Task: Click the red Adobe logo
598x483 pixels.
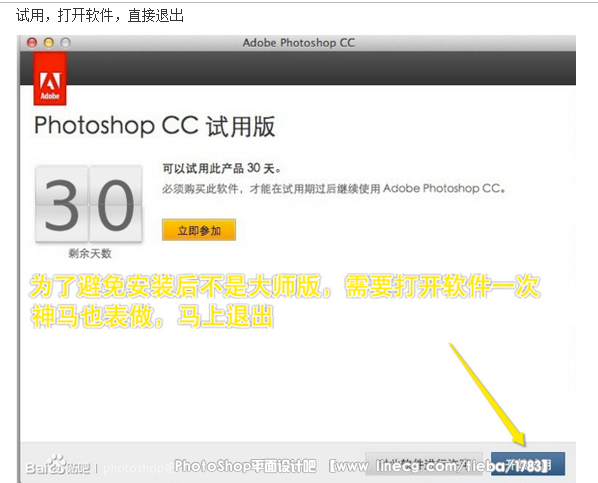Action: tap(50, 79)
